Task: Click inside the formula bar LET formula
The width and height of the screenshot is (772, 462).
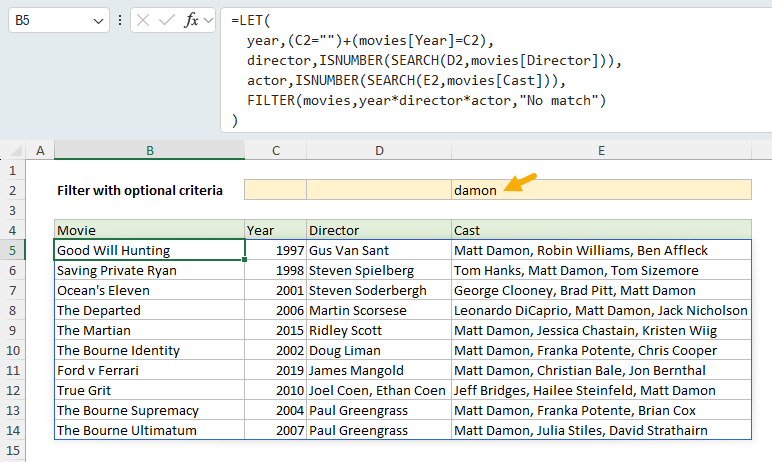Action: [496, 70]
